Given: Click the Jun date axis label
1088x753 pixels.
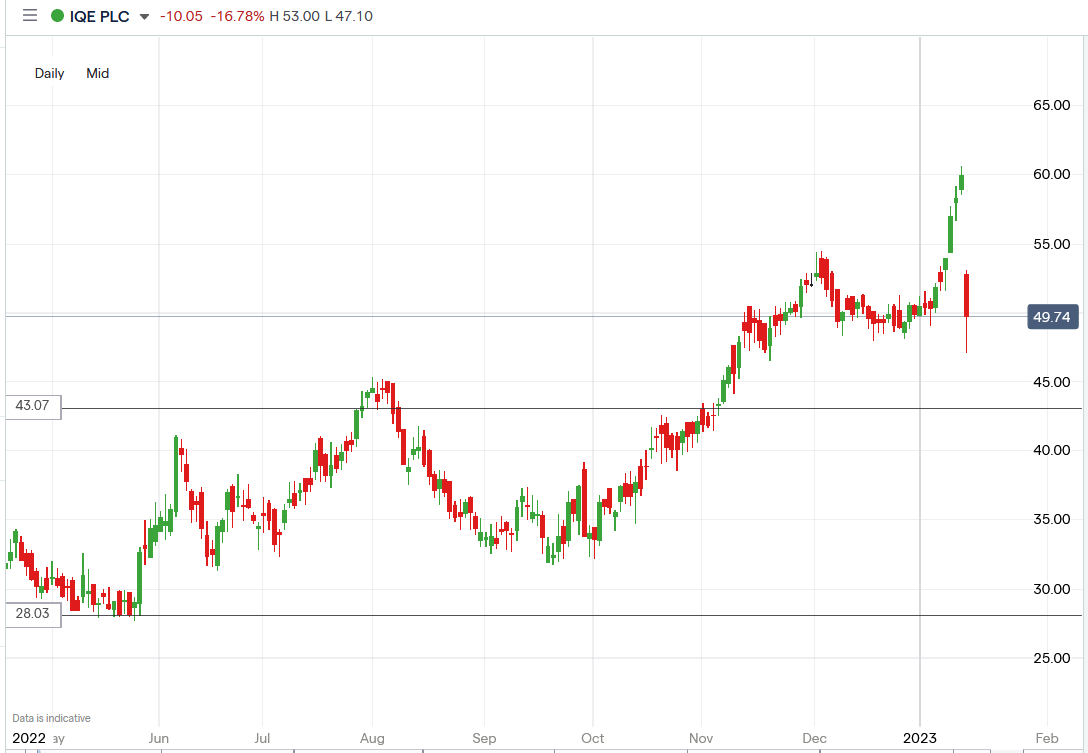Looking at the screenshot, I should 158,738.
